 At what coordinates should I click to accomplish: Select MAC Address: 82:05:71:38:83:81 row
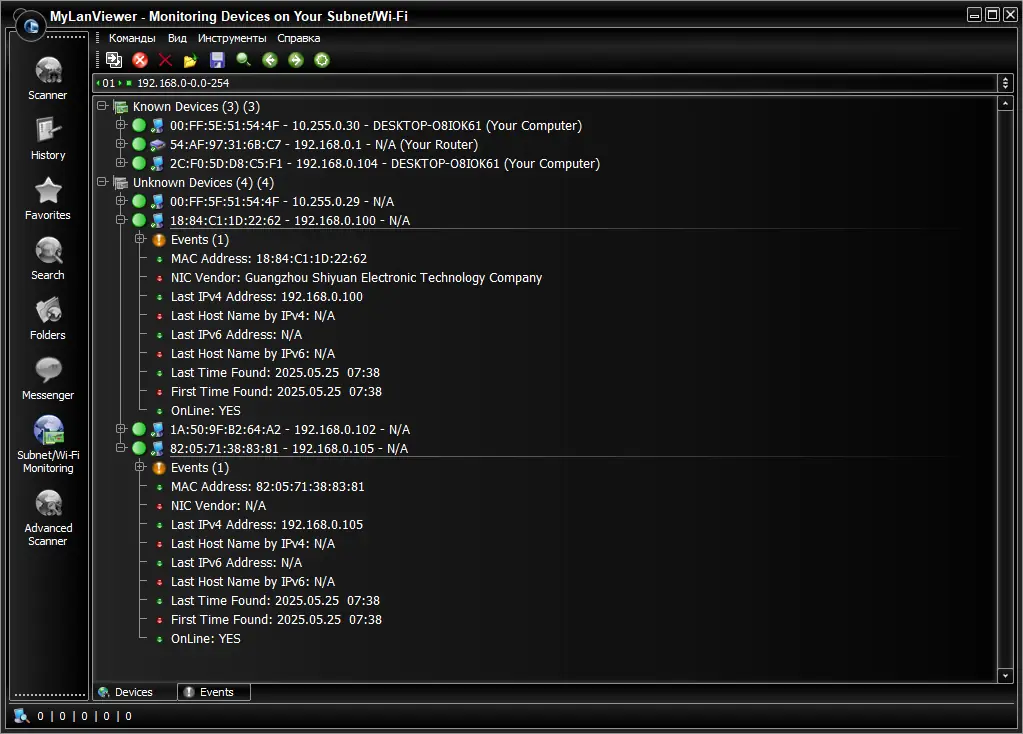[267, 487]
